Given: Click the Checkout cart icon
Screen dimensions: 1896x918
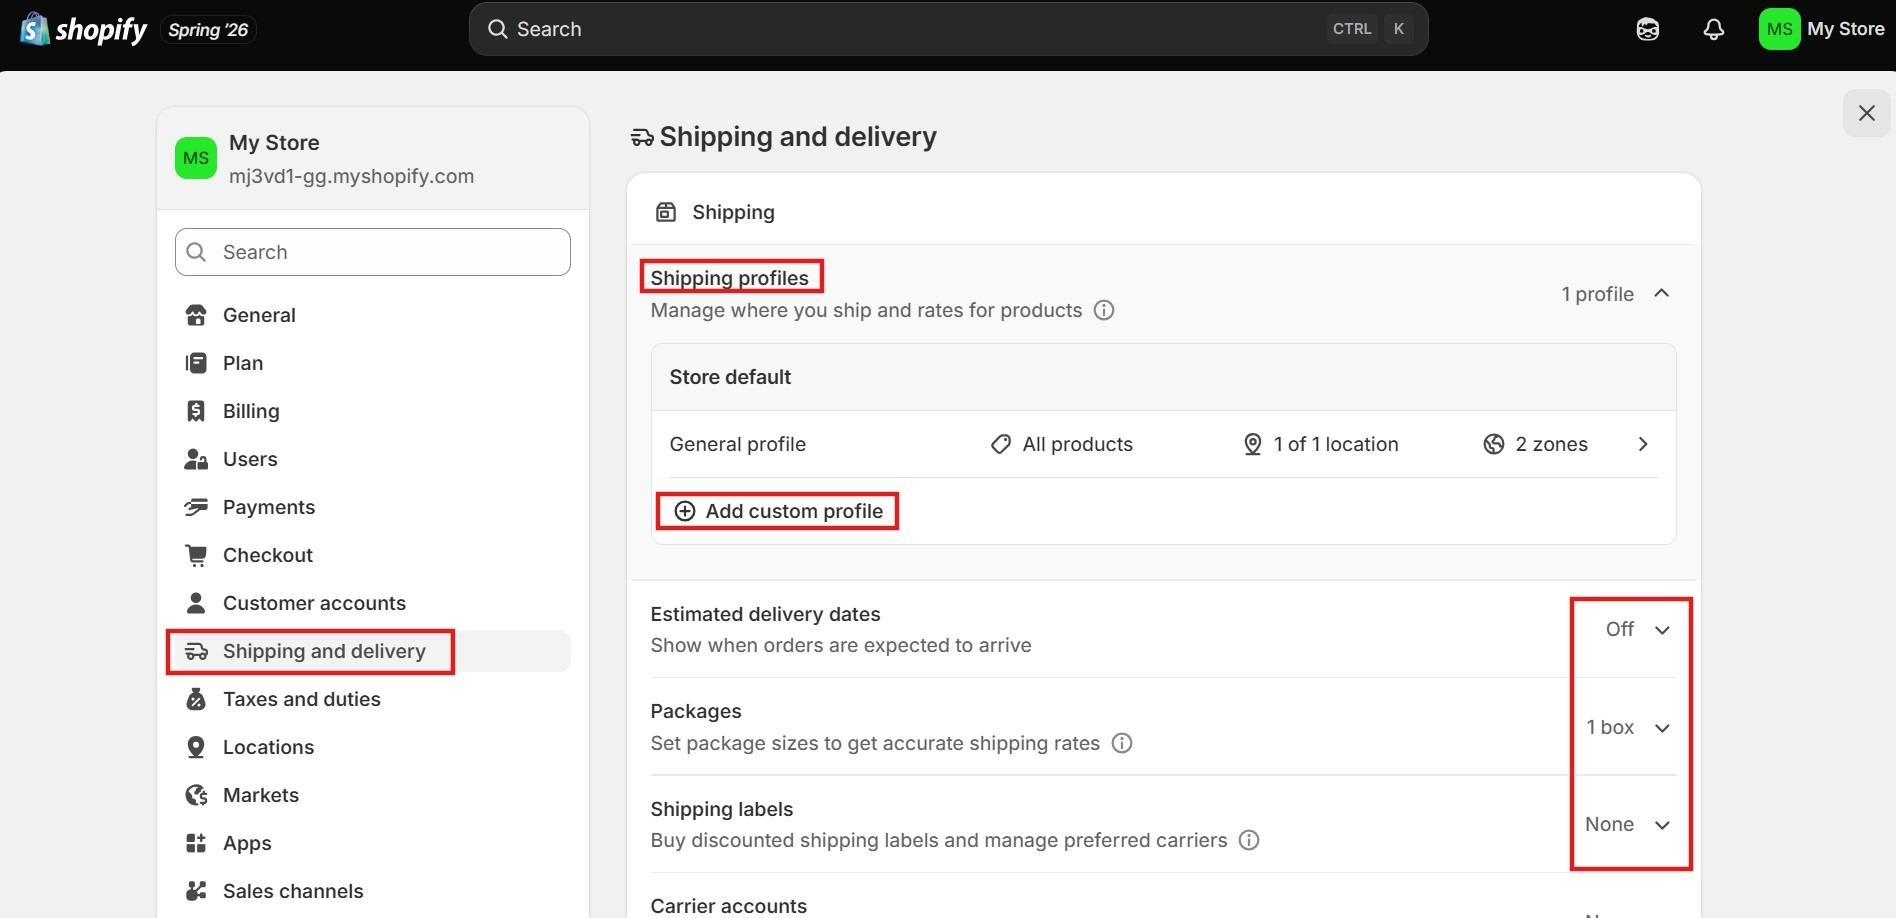Looking at the screenshot, I should click(196, 555).
